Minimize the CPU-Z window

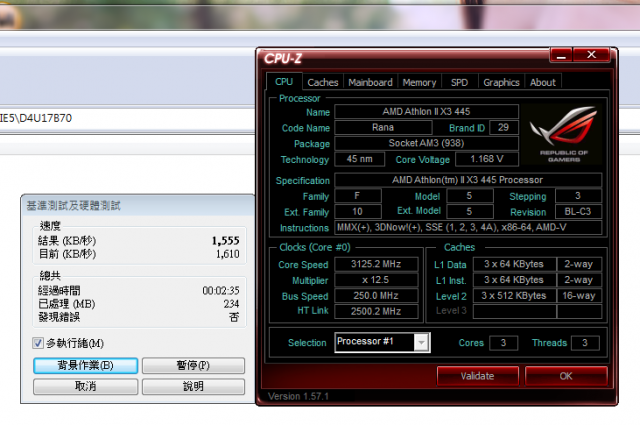561,55
